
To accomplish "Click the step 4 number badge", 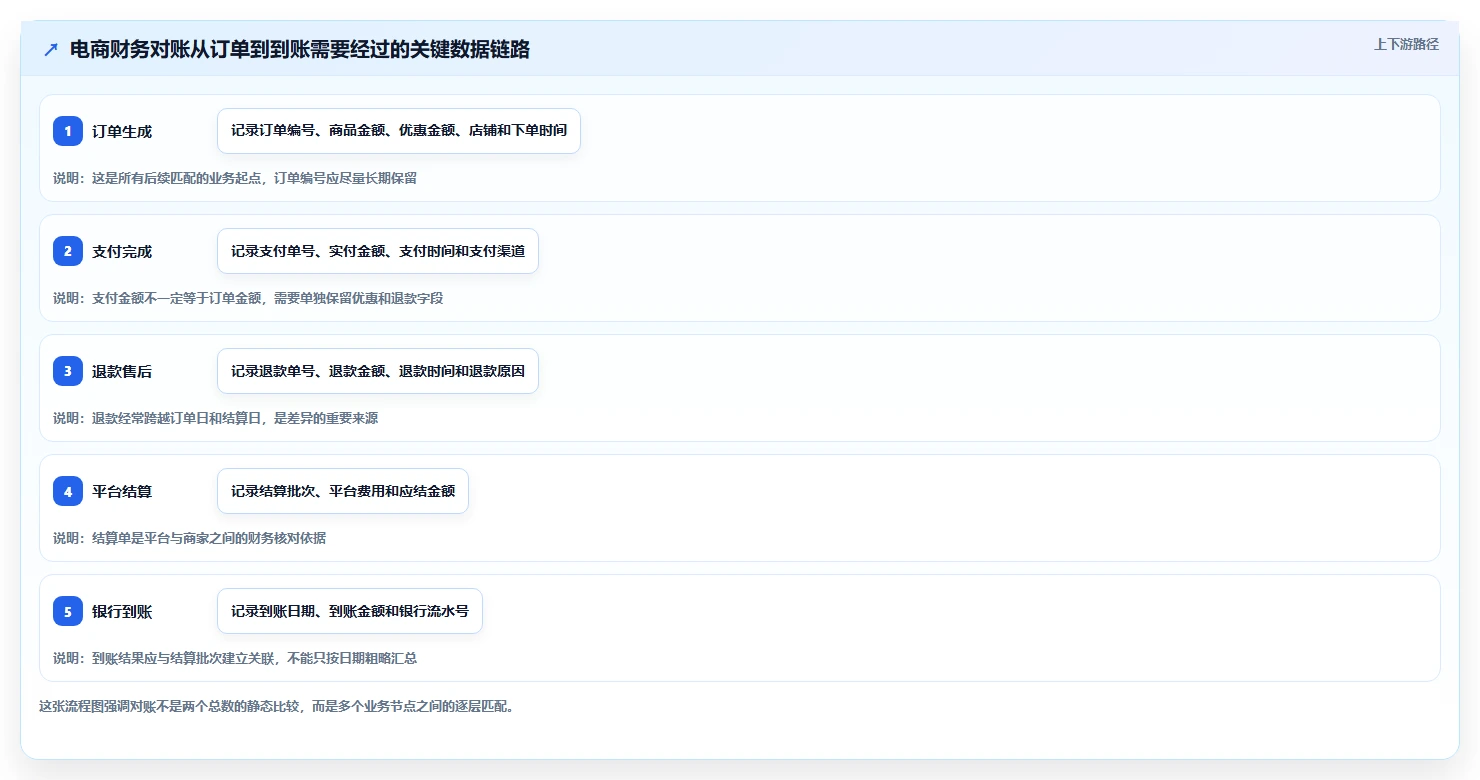I will (68, 491).
